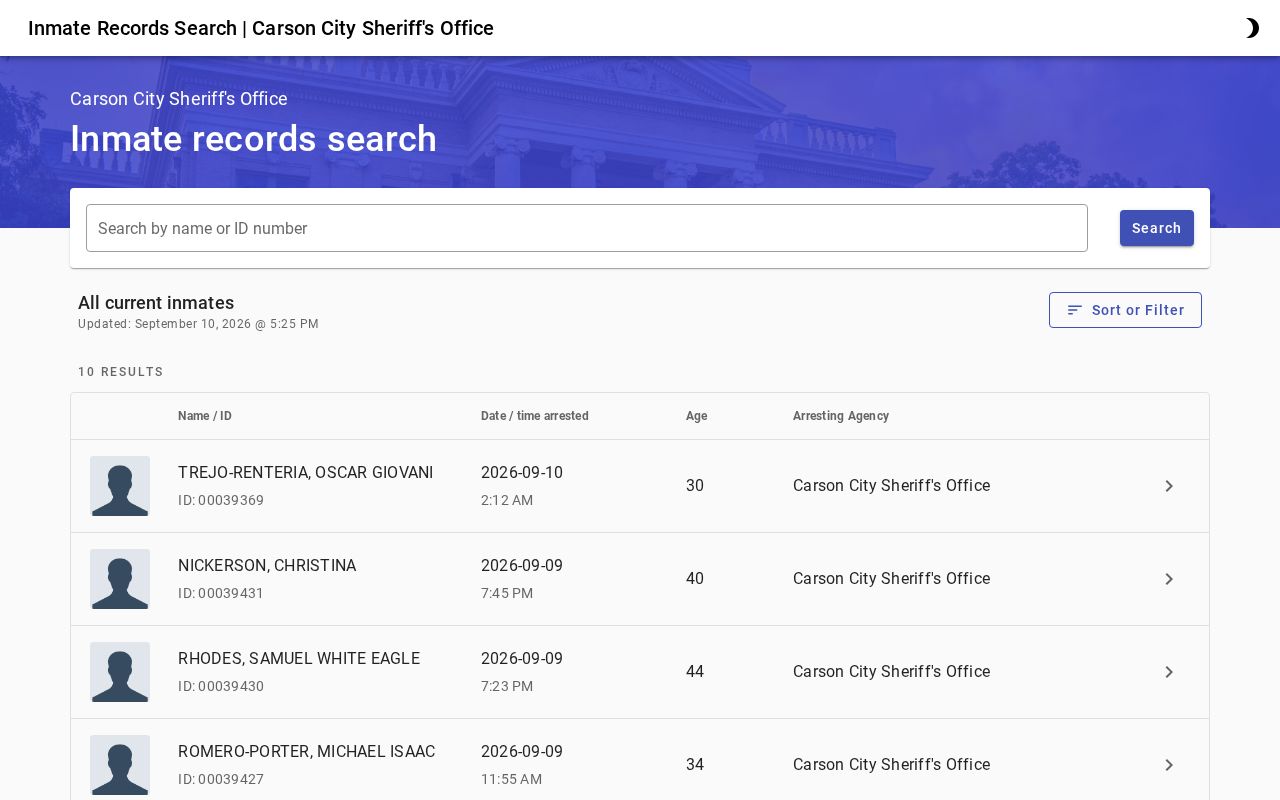Select the name TREJO-RENTERIA, OSCAR GIOVANI
This screenshot has width=1280, height=800.
[306, 473]
